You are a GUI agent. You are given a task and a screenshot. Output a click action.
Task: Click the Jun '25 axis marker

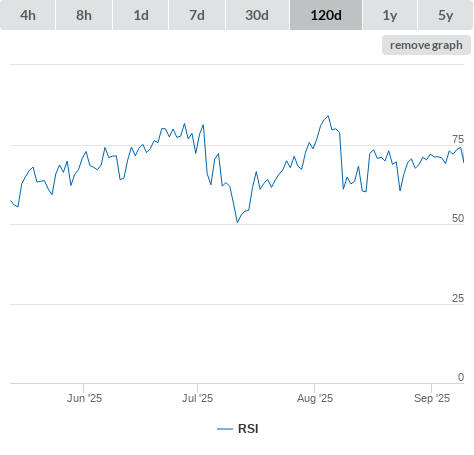click(x=84, y=398)
